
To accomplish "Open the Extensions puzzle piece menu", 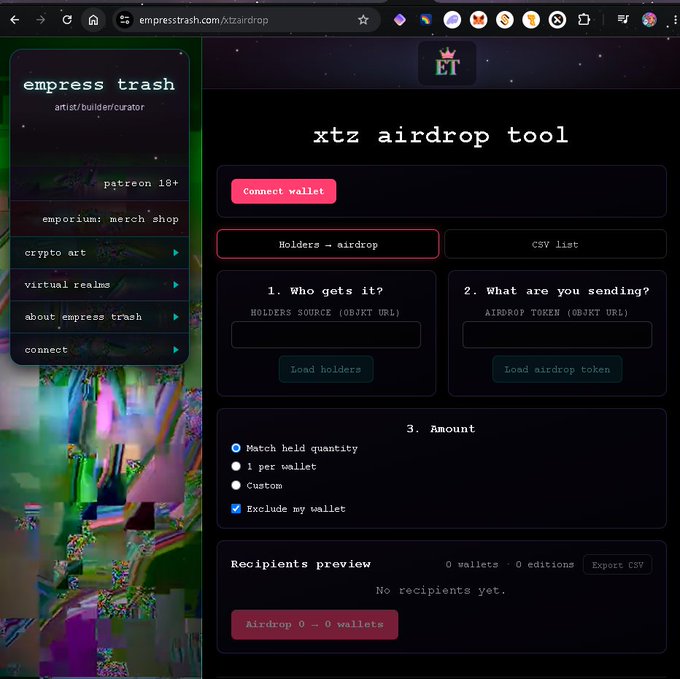I will 584,20.
